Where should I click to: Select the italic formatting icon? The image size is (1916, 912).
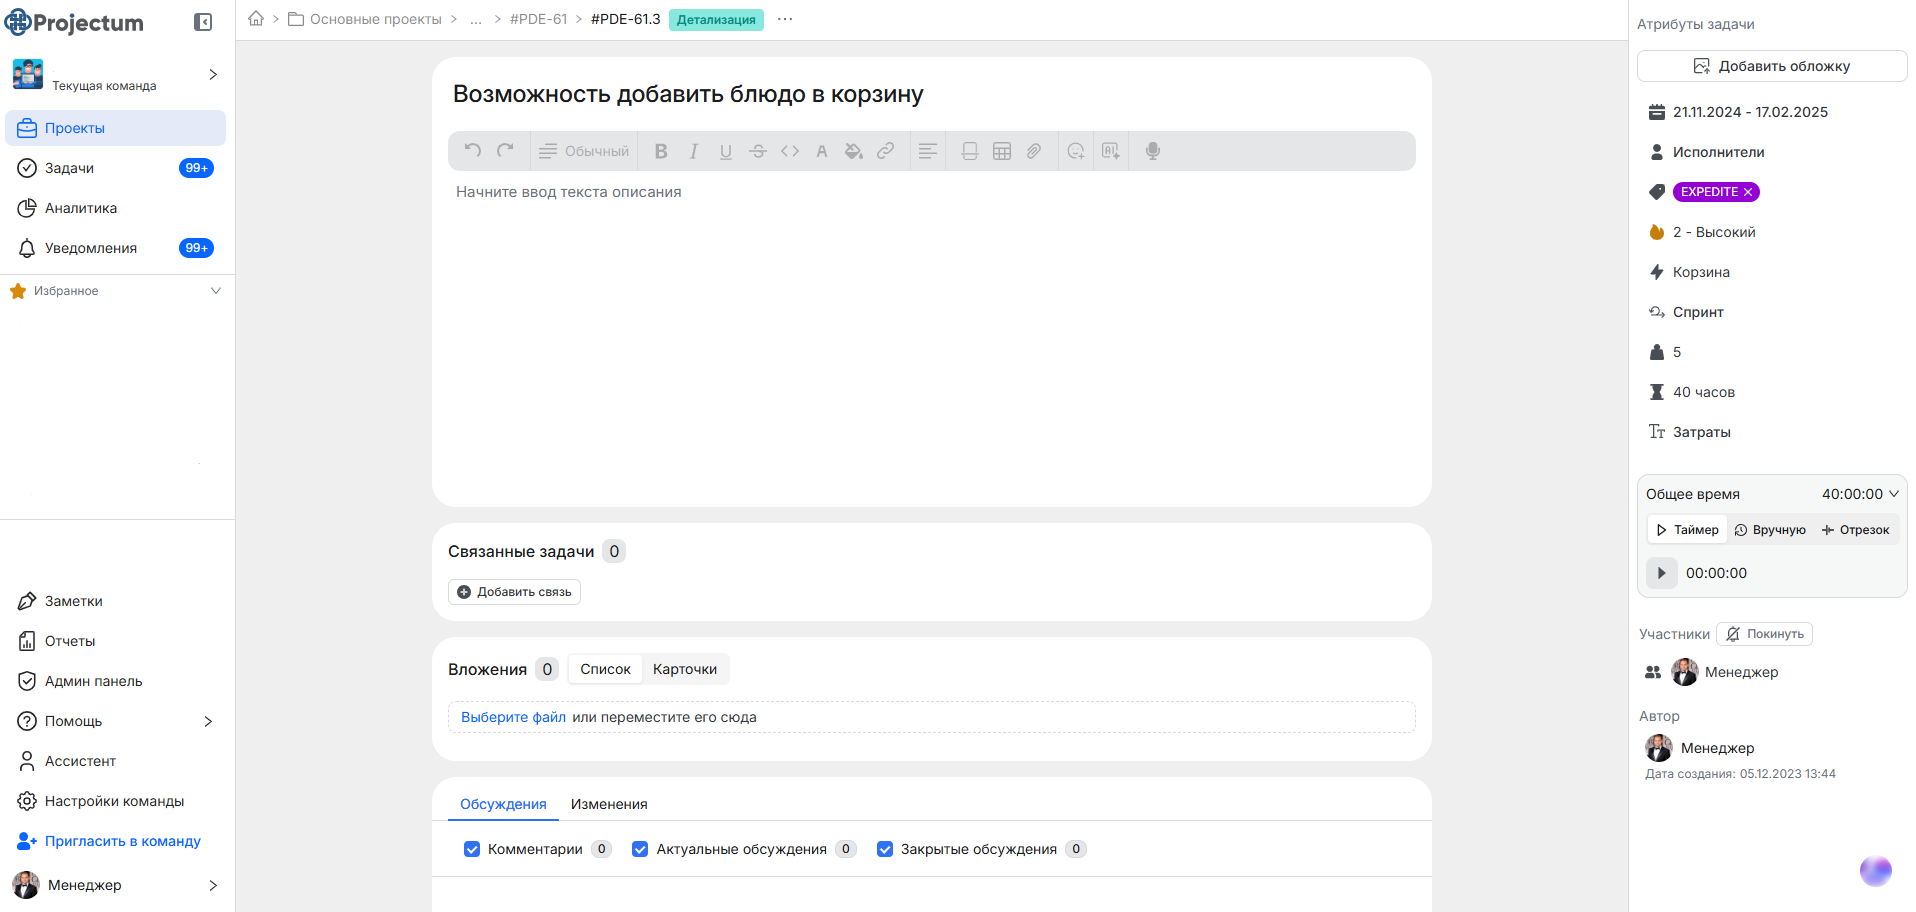click(x=693, y=150)
